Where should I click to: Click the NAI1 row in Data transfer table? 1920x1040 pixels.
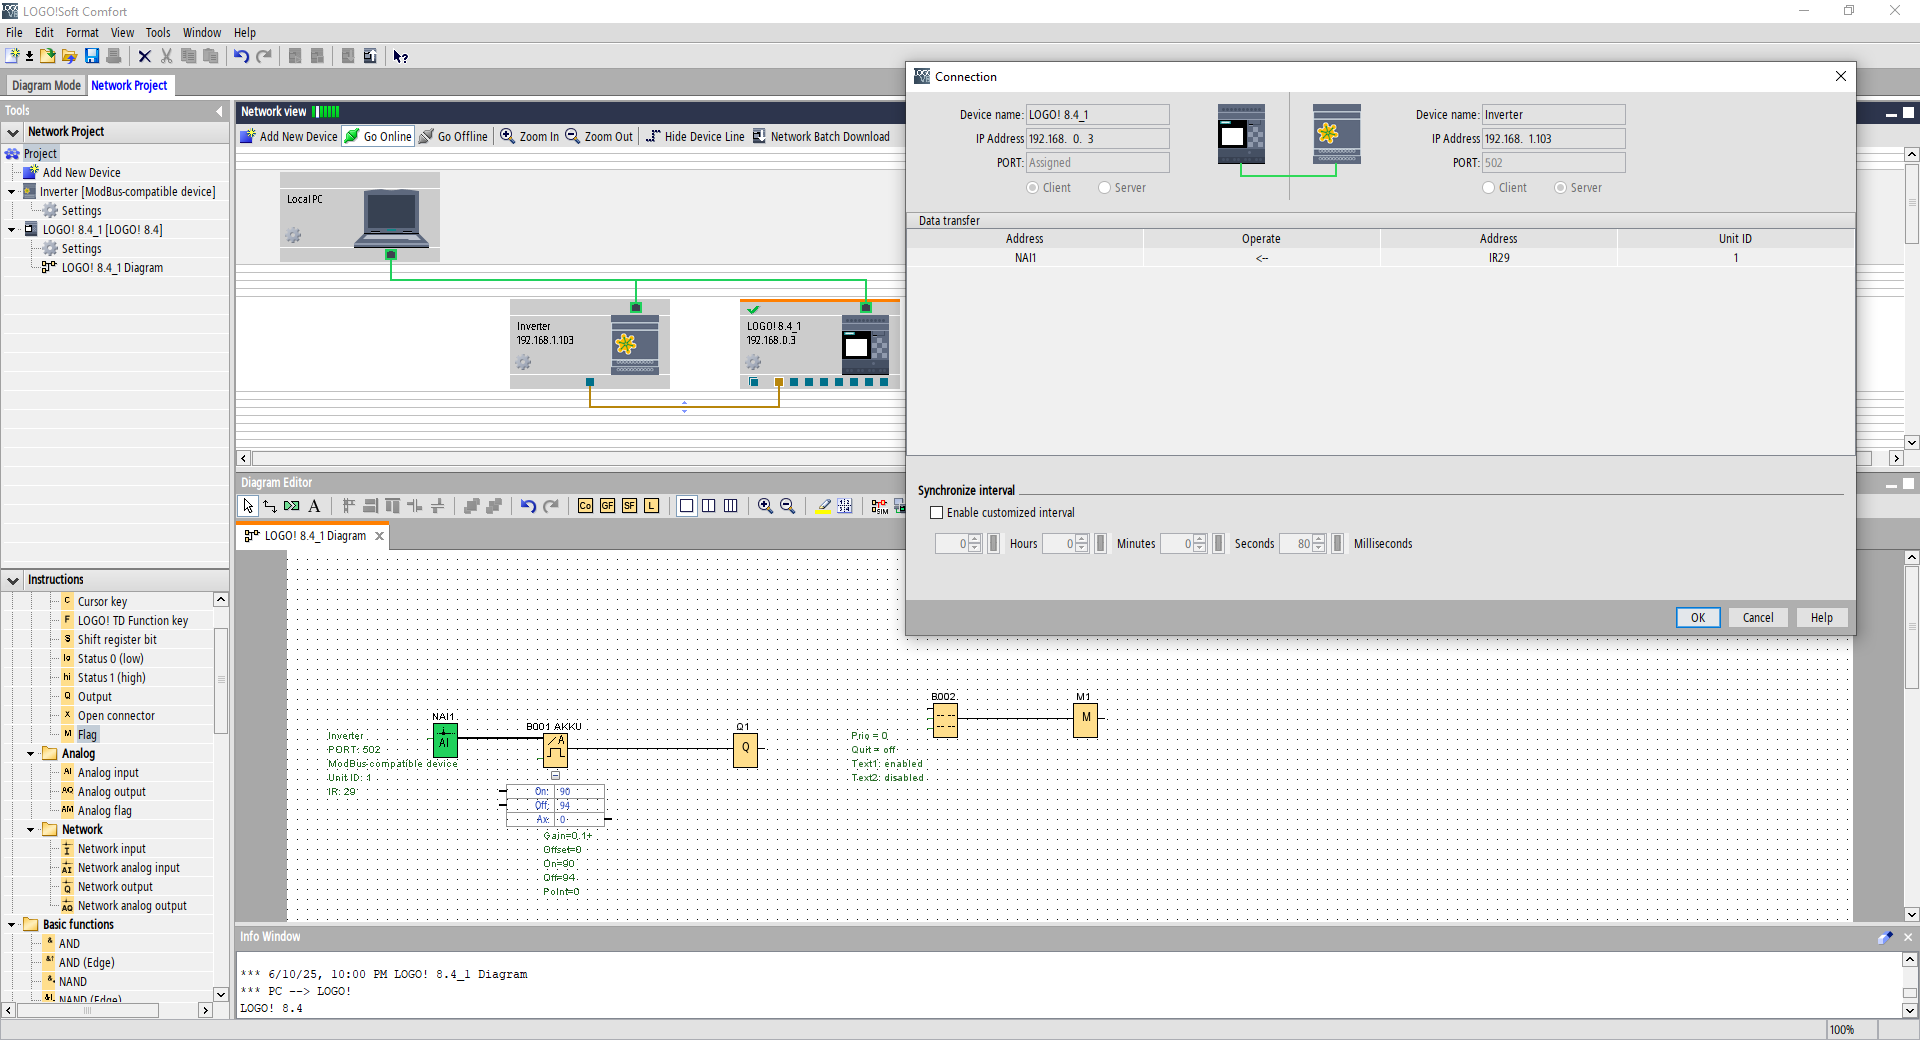[1025, 258]
